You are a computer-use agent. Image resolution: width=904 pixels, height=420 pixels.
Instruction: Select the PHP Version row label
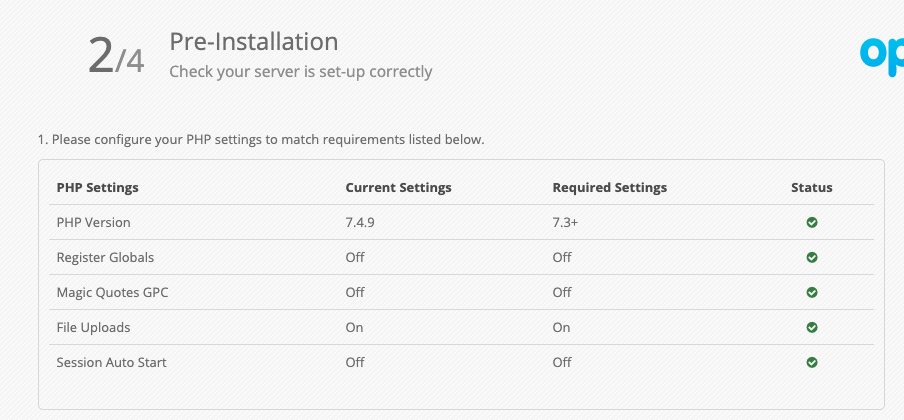point(93,223)
